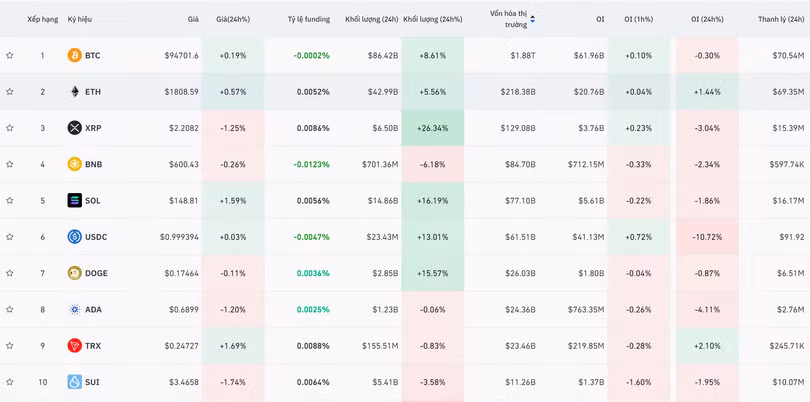Click the XRP coin icon

[74, 128]
